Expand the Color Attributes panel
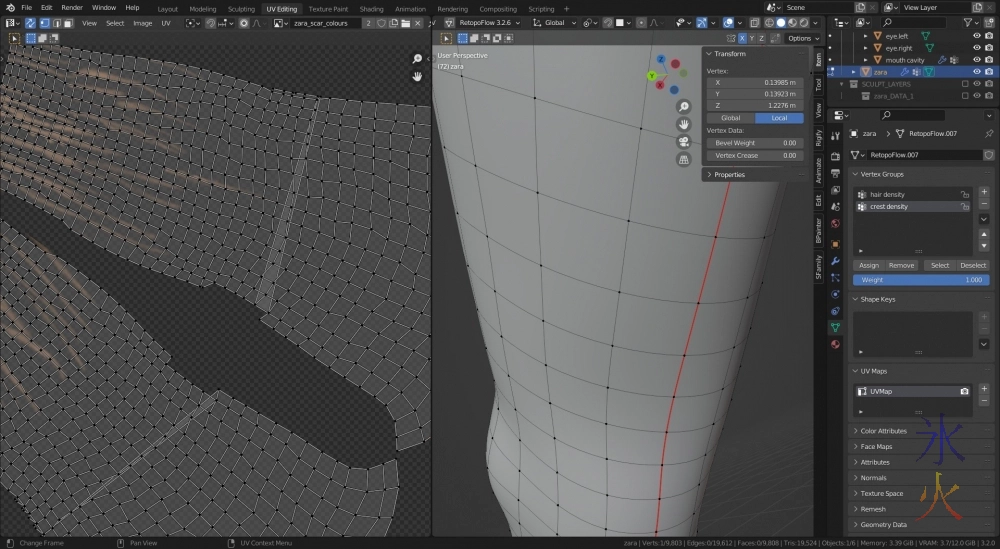 pyautogui.click(x=883, y=431)
